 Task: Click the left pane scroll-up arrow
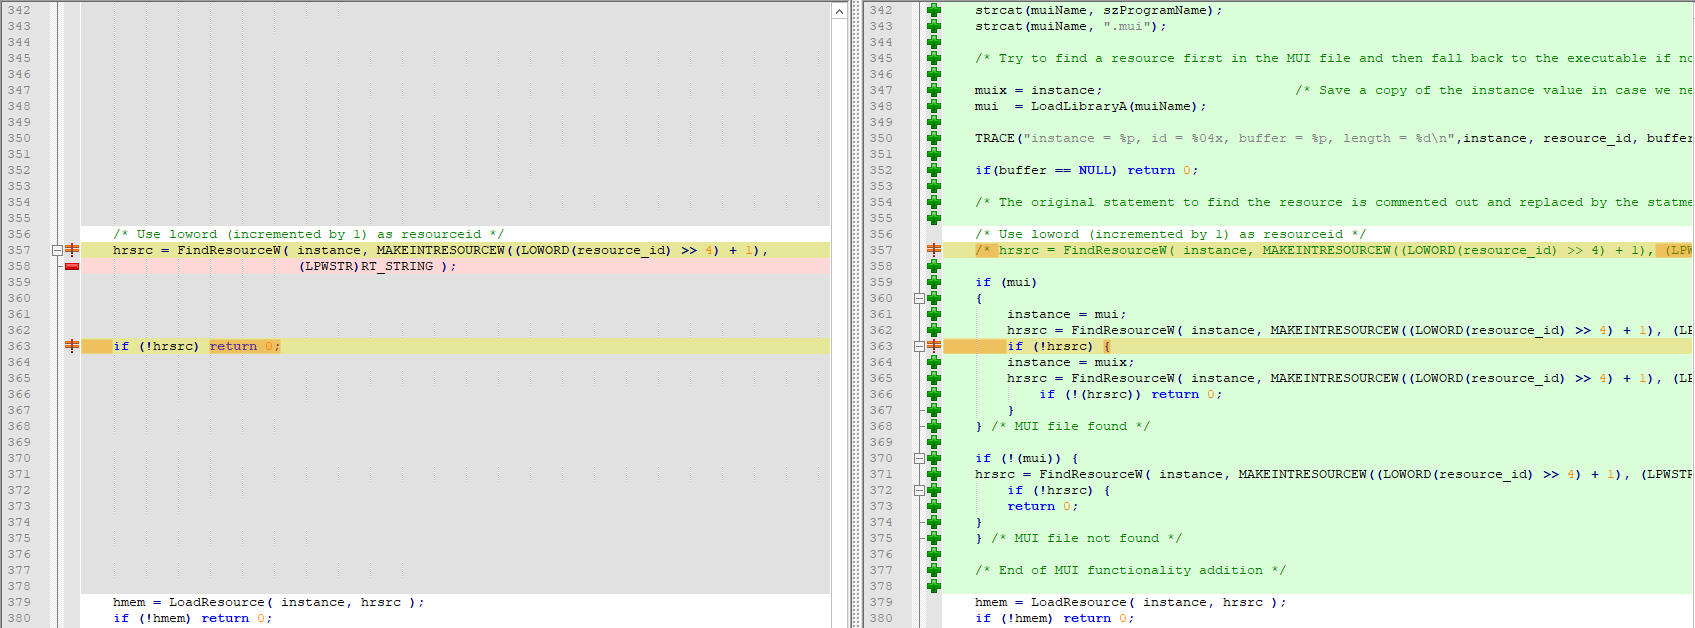[x=839, y=11]
